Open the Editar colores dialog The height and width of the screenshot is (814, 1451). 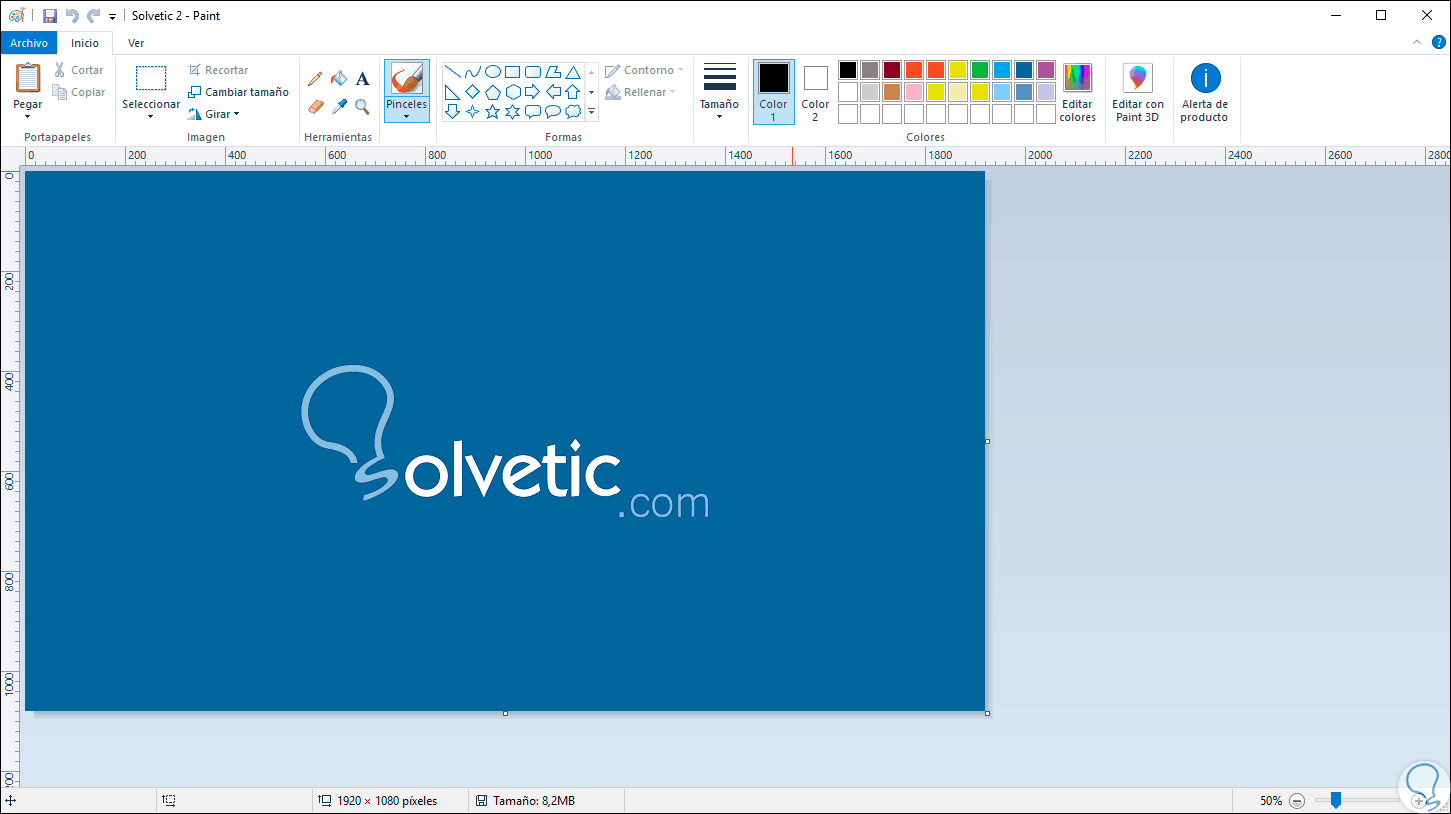tap(1077, 93)
